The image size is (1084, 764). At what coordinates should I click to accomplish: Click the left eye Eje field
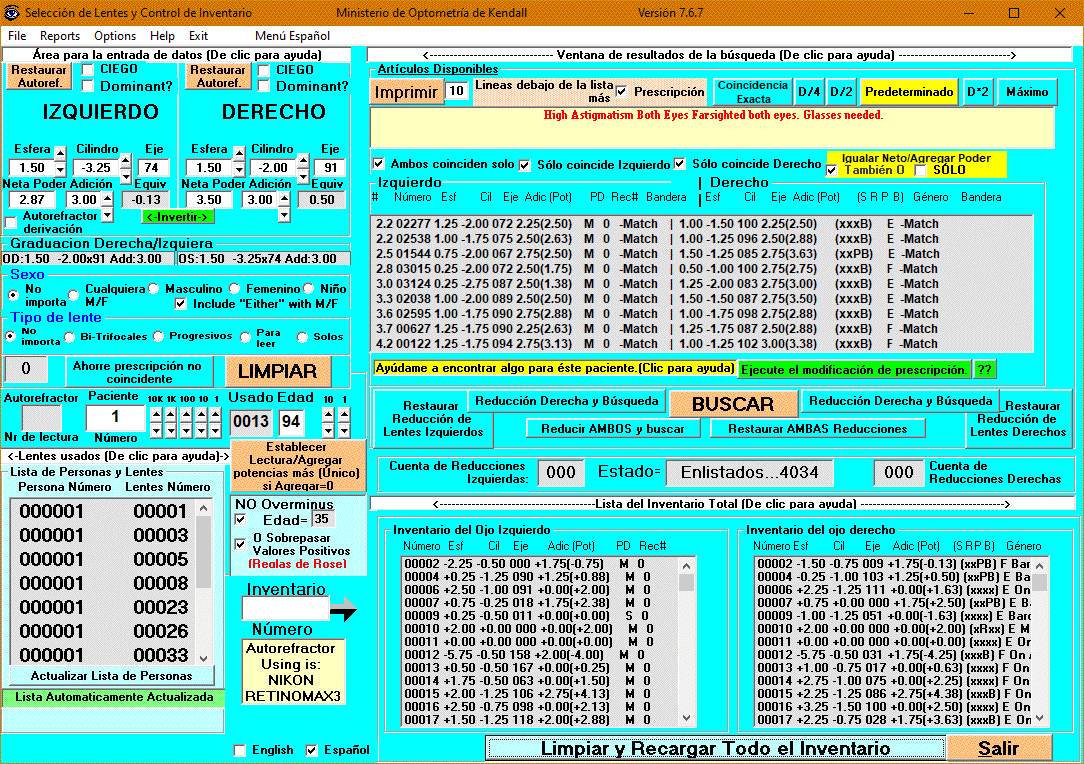tap(151, 168)
